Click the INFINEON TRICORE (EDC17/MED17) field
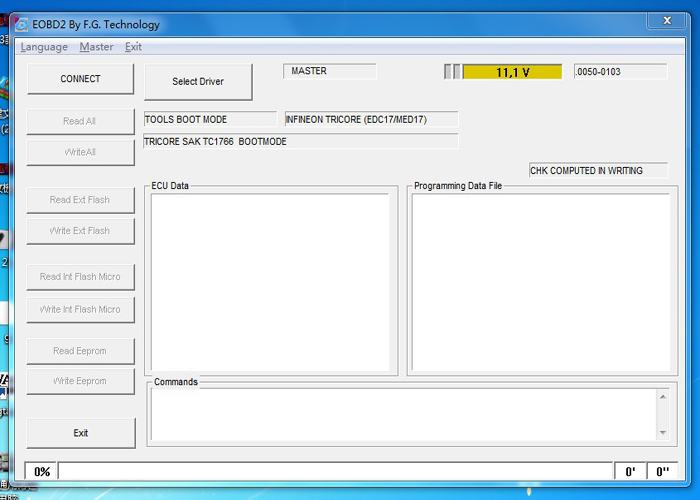 pyautogui.click(x=371, y=120)
